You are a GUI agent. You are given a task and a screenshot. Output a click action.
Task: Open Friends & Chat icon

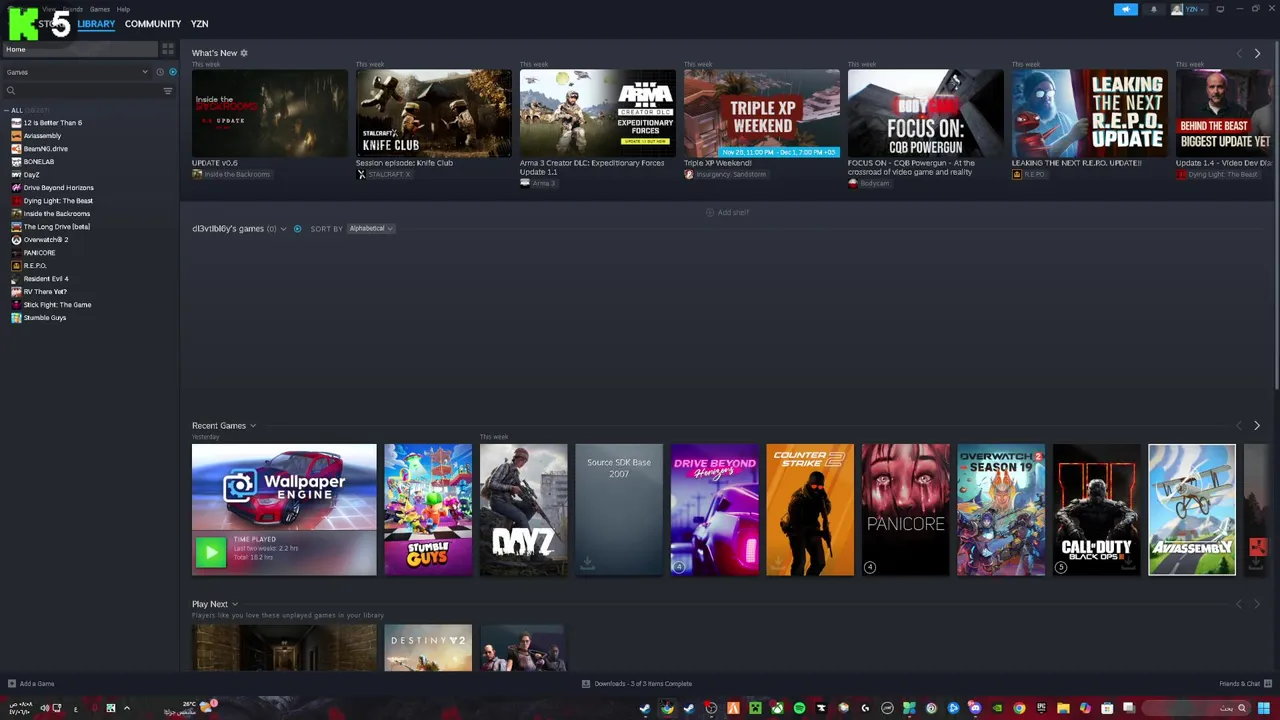click(x=1267, y=684)
